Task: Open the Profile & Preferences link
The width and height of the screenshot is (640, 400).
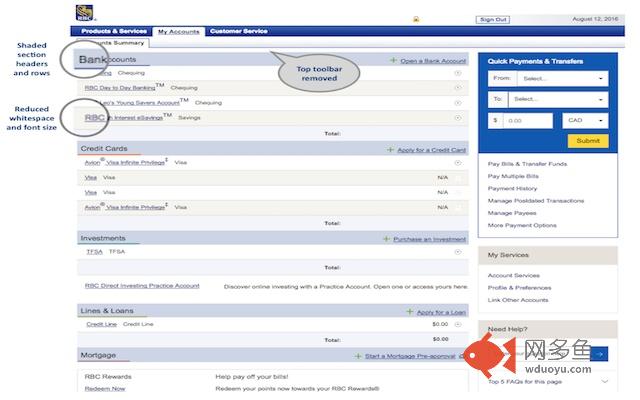Action: [x=519, y=287]
